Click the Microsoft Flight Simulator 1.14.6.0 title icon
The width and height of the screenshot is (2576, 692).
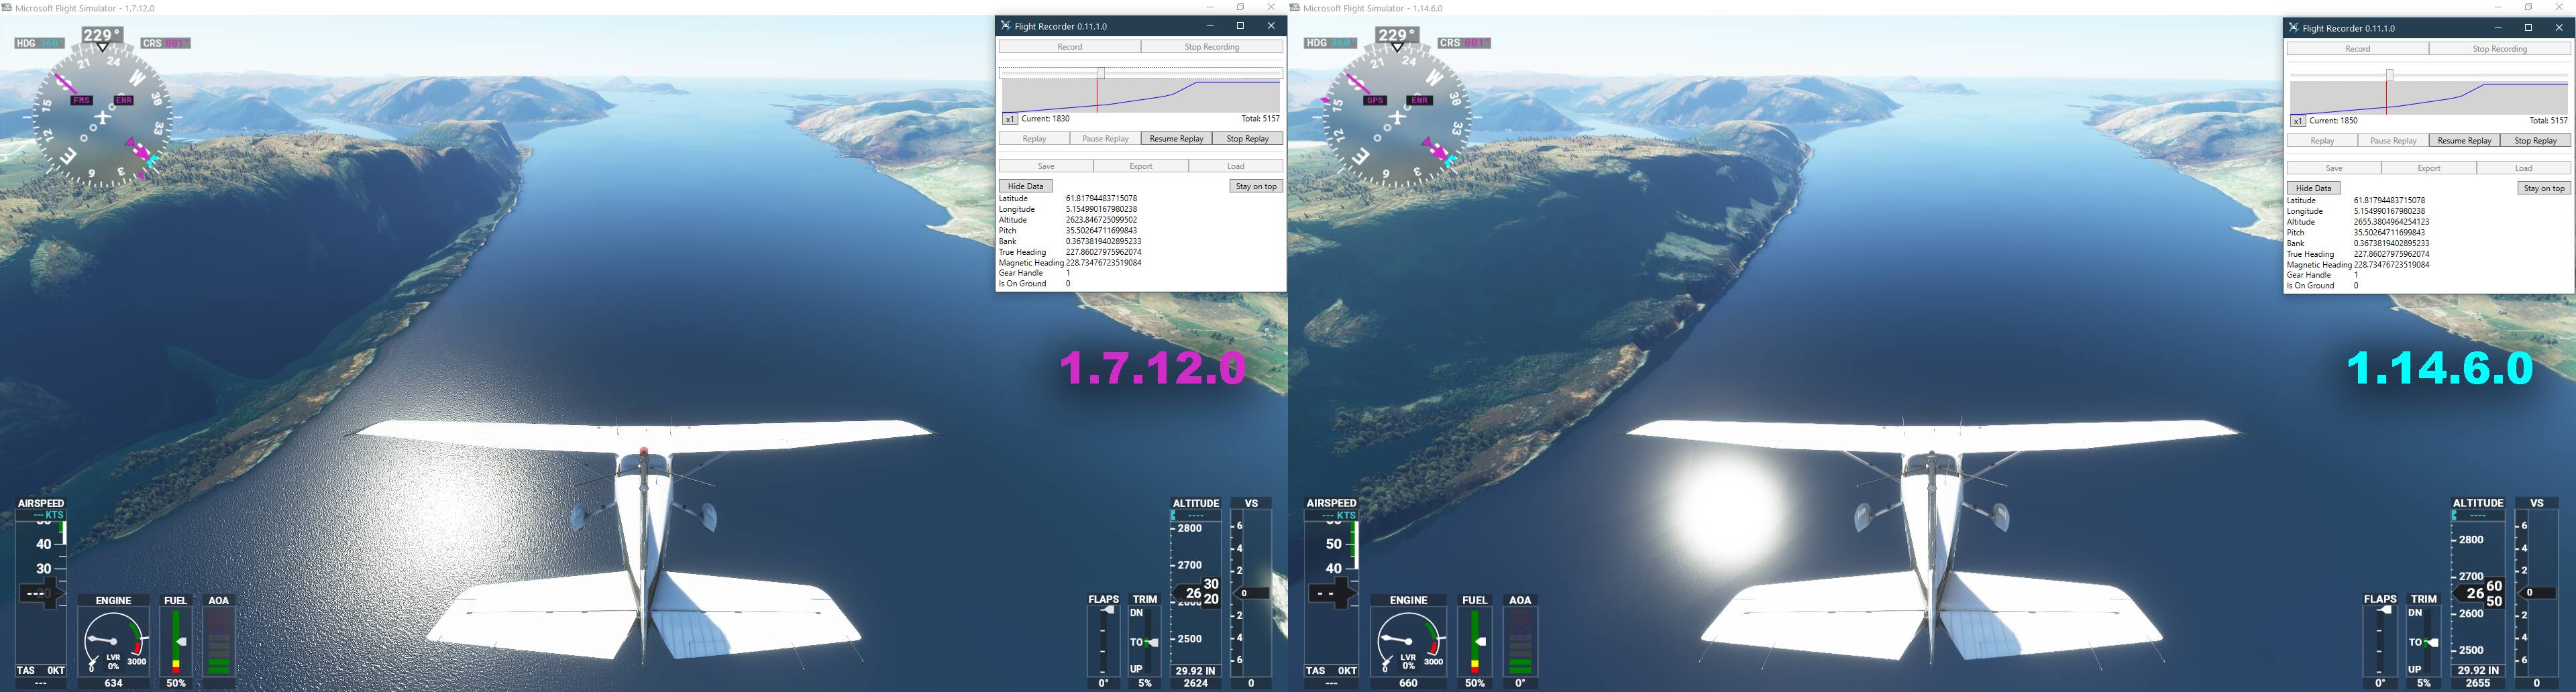[x=1295, y=8]
